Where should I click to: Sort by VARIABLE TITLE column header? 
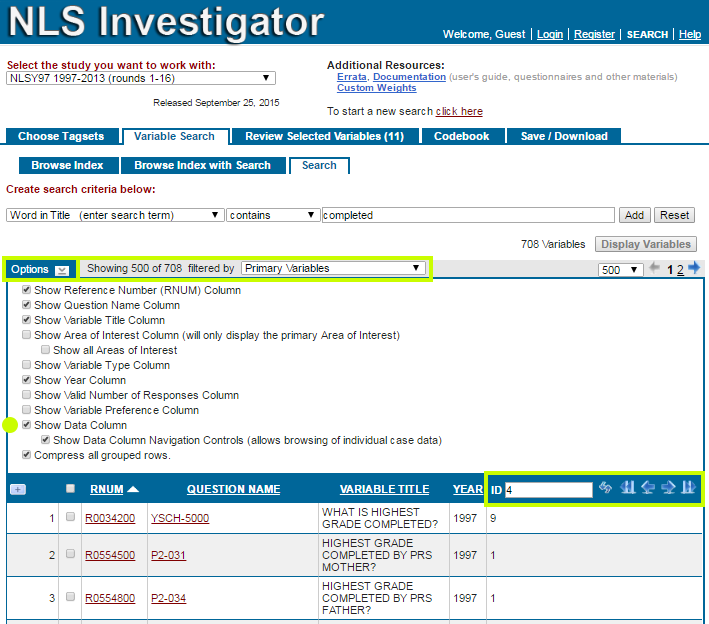(384, 489)
